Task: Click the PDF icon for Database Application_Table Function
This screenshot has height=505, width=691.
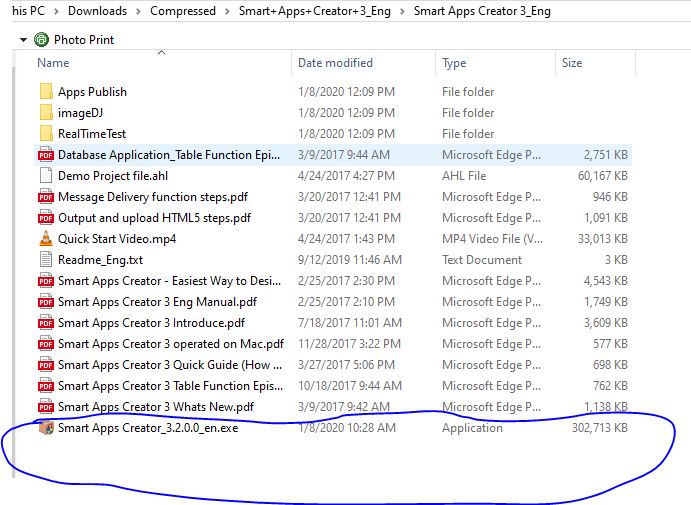Action: click(x=46, y=155)
